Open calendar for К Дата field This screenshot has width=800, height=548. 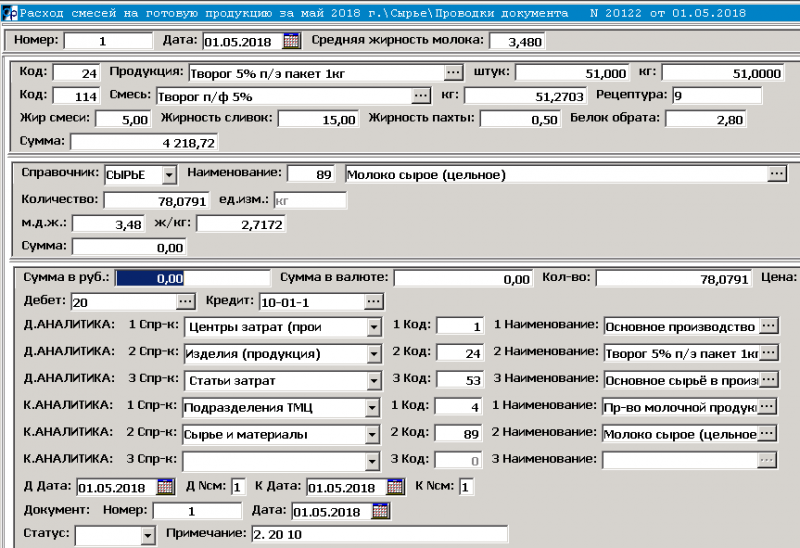point(396,487)
